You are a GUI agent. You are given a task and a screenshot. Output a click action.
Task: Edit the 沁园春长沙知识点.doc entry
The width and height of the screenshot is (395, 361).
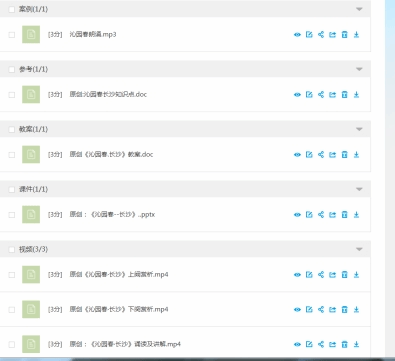(x=309, y=95)
